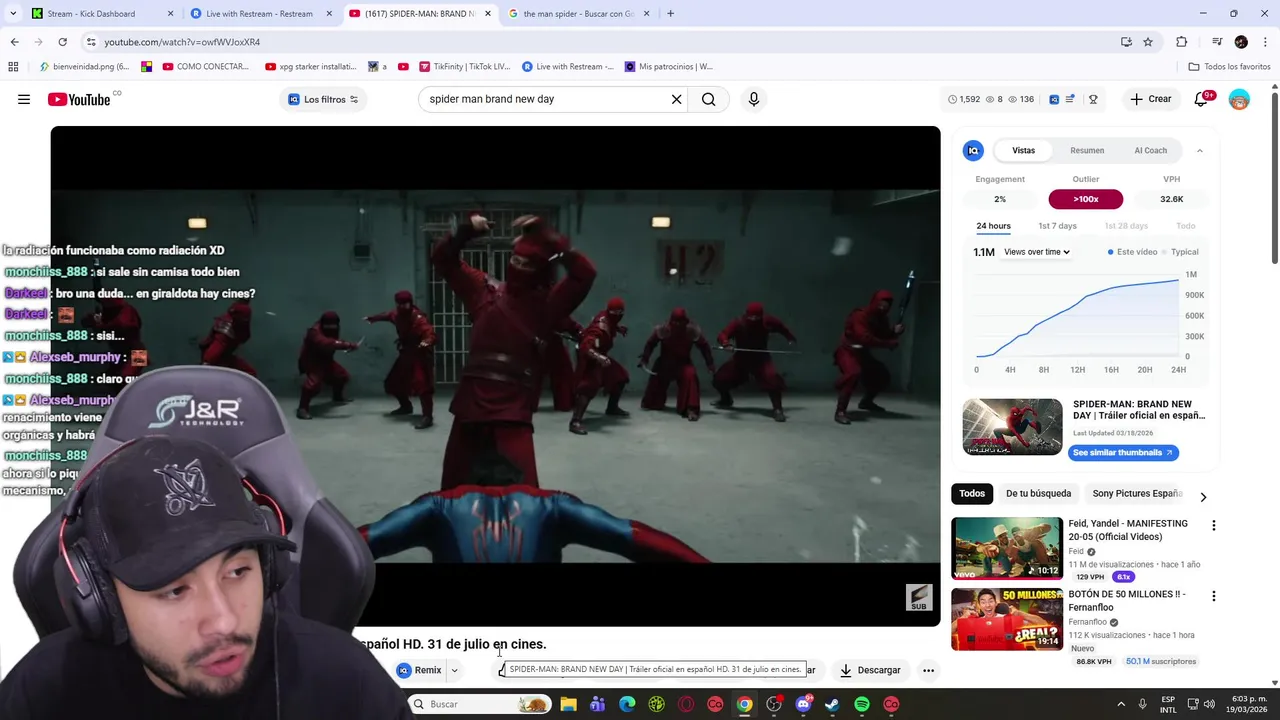Image resolution: width=1280 pixels, height=720 pixels.
Task: Clear the search box with the X
Action: [676, 99]
